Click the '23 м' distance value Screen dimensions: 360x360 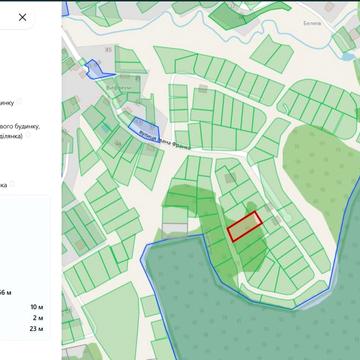click(x=36, y=329)
